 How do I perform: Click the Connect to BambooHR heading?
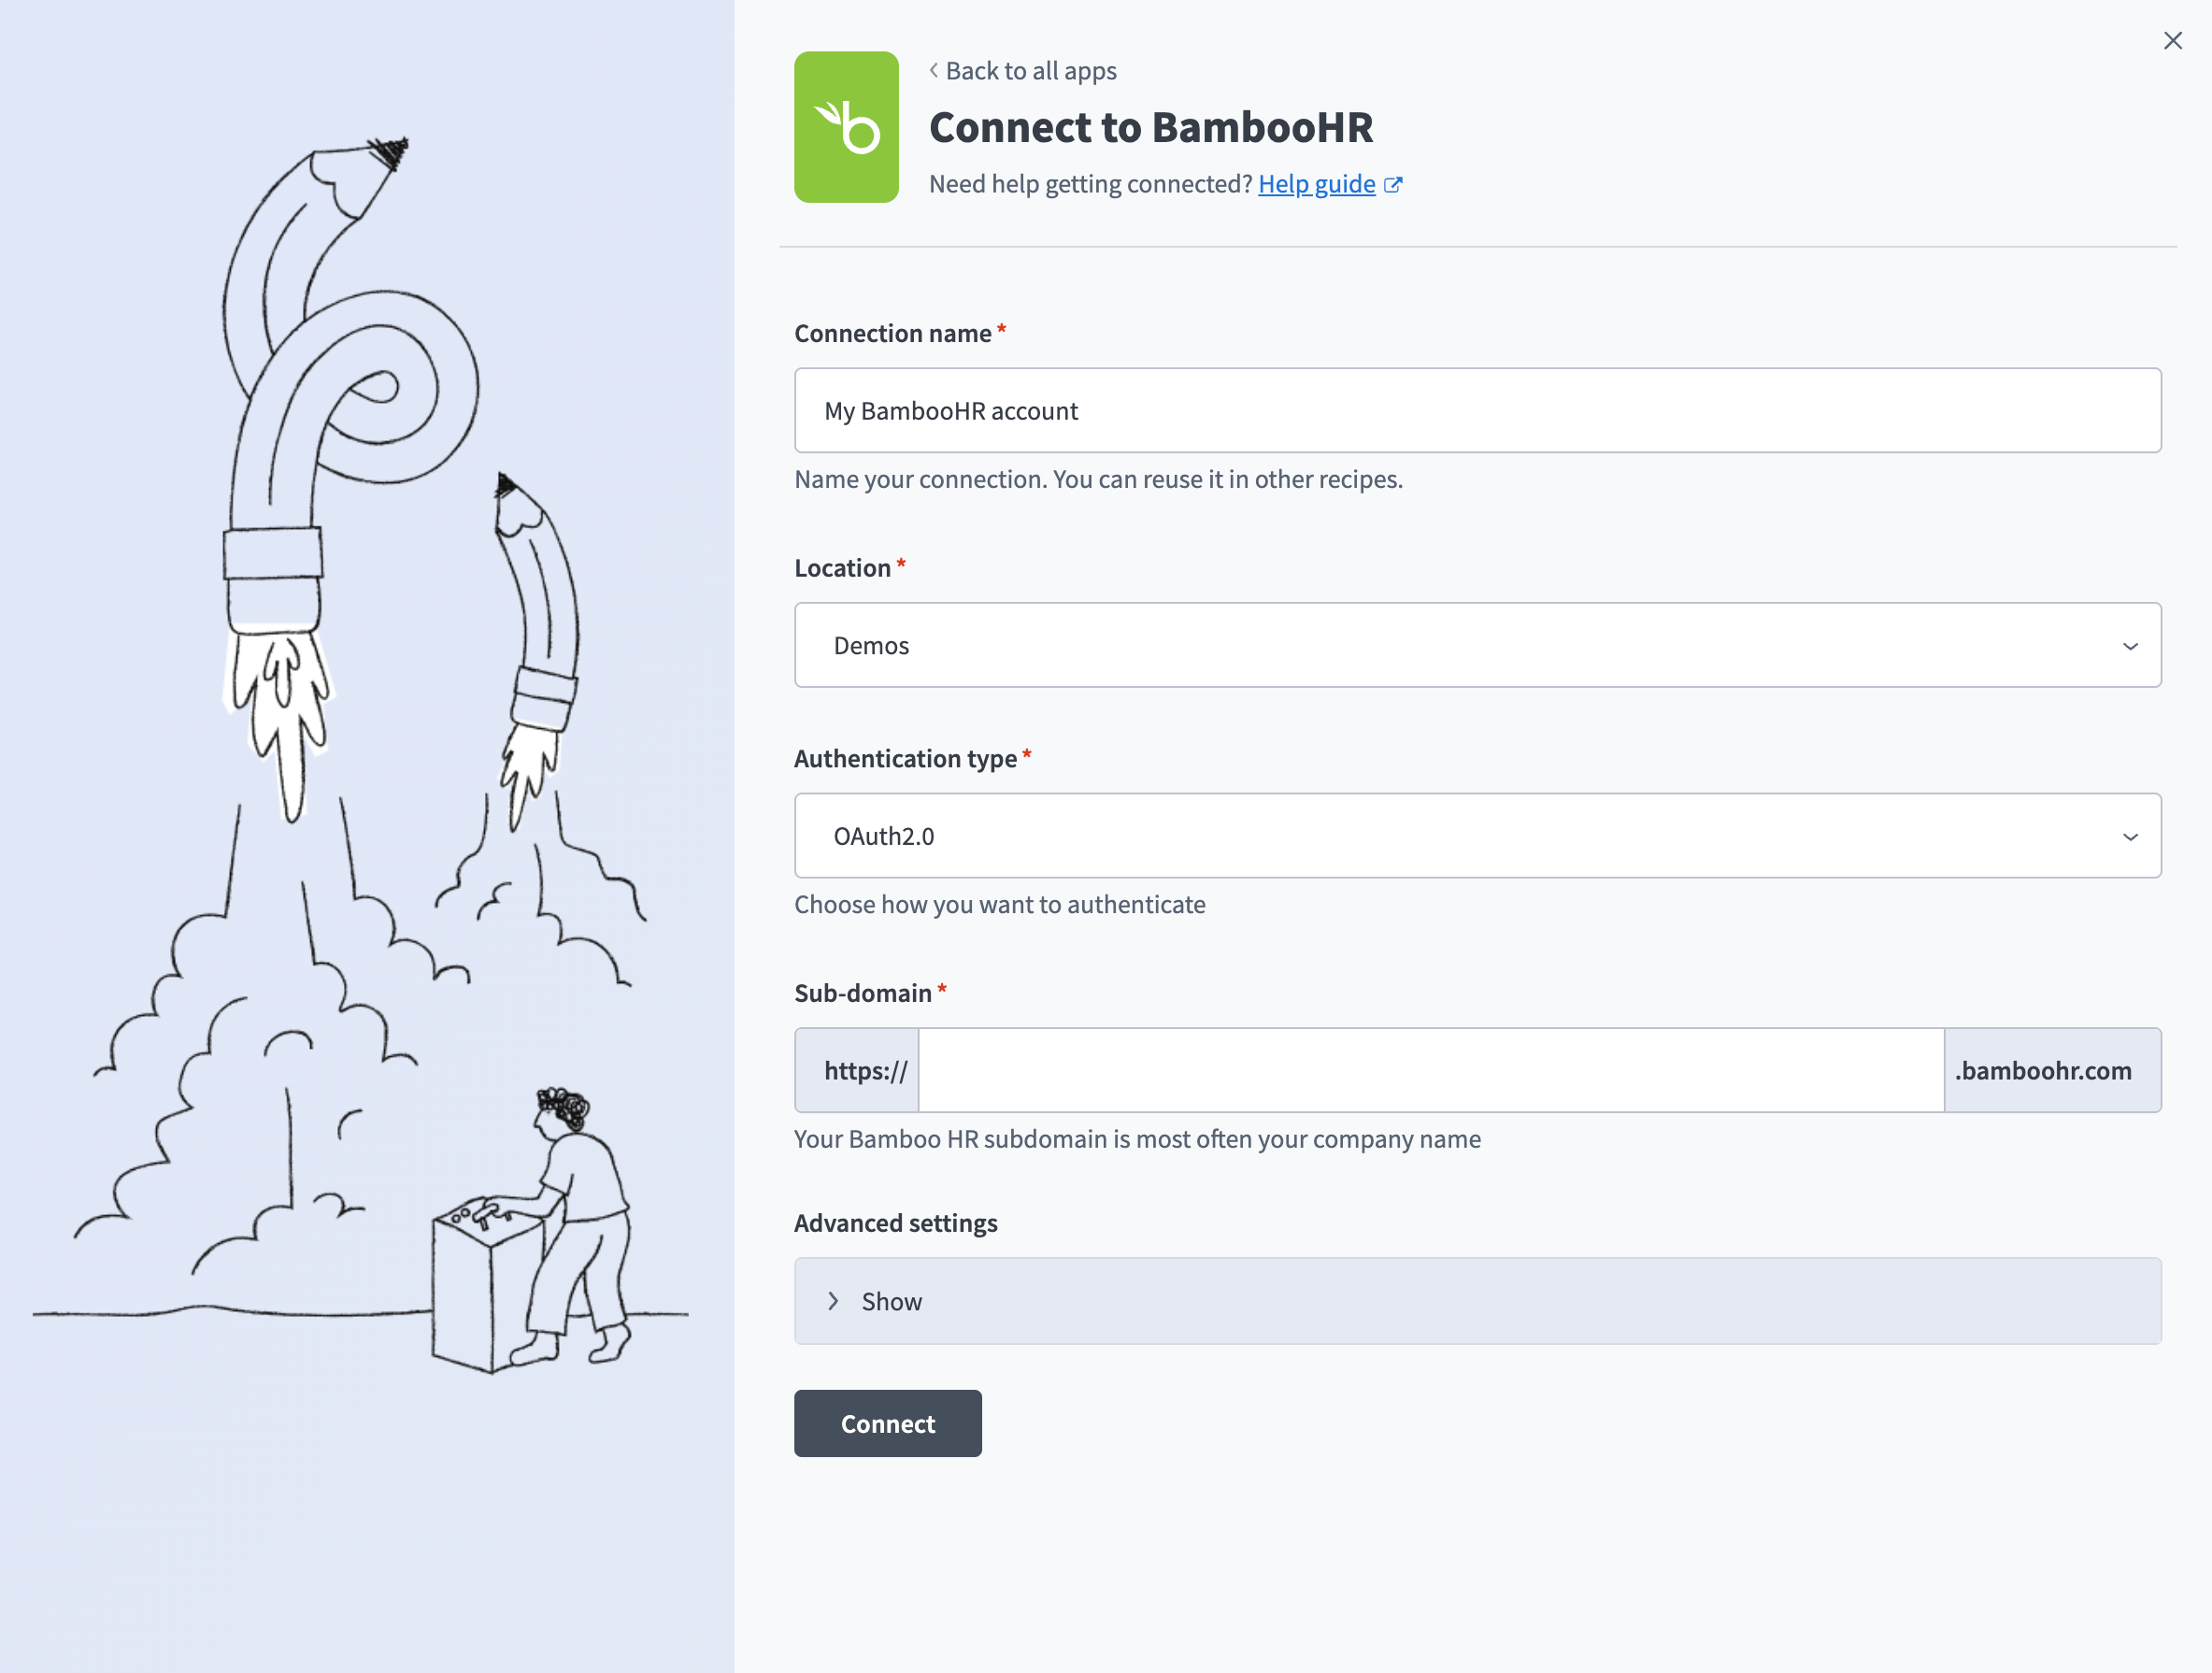pos(1151,128)
